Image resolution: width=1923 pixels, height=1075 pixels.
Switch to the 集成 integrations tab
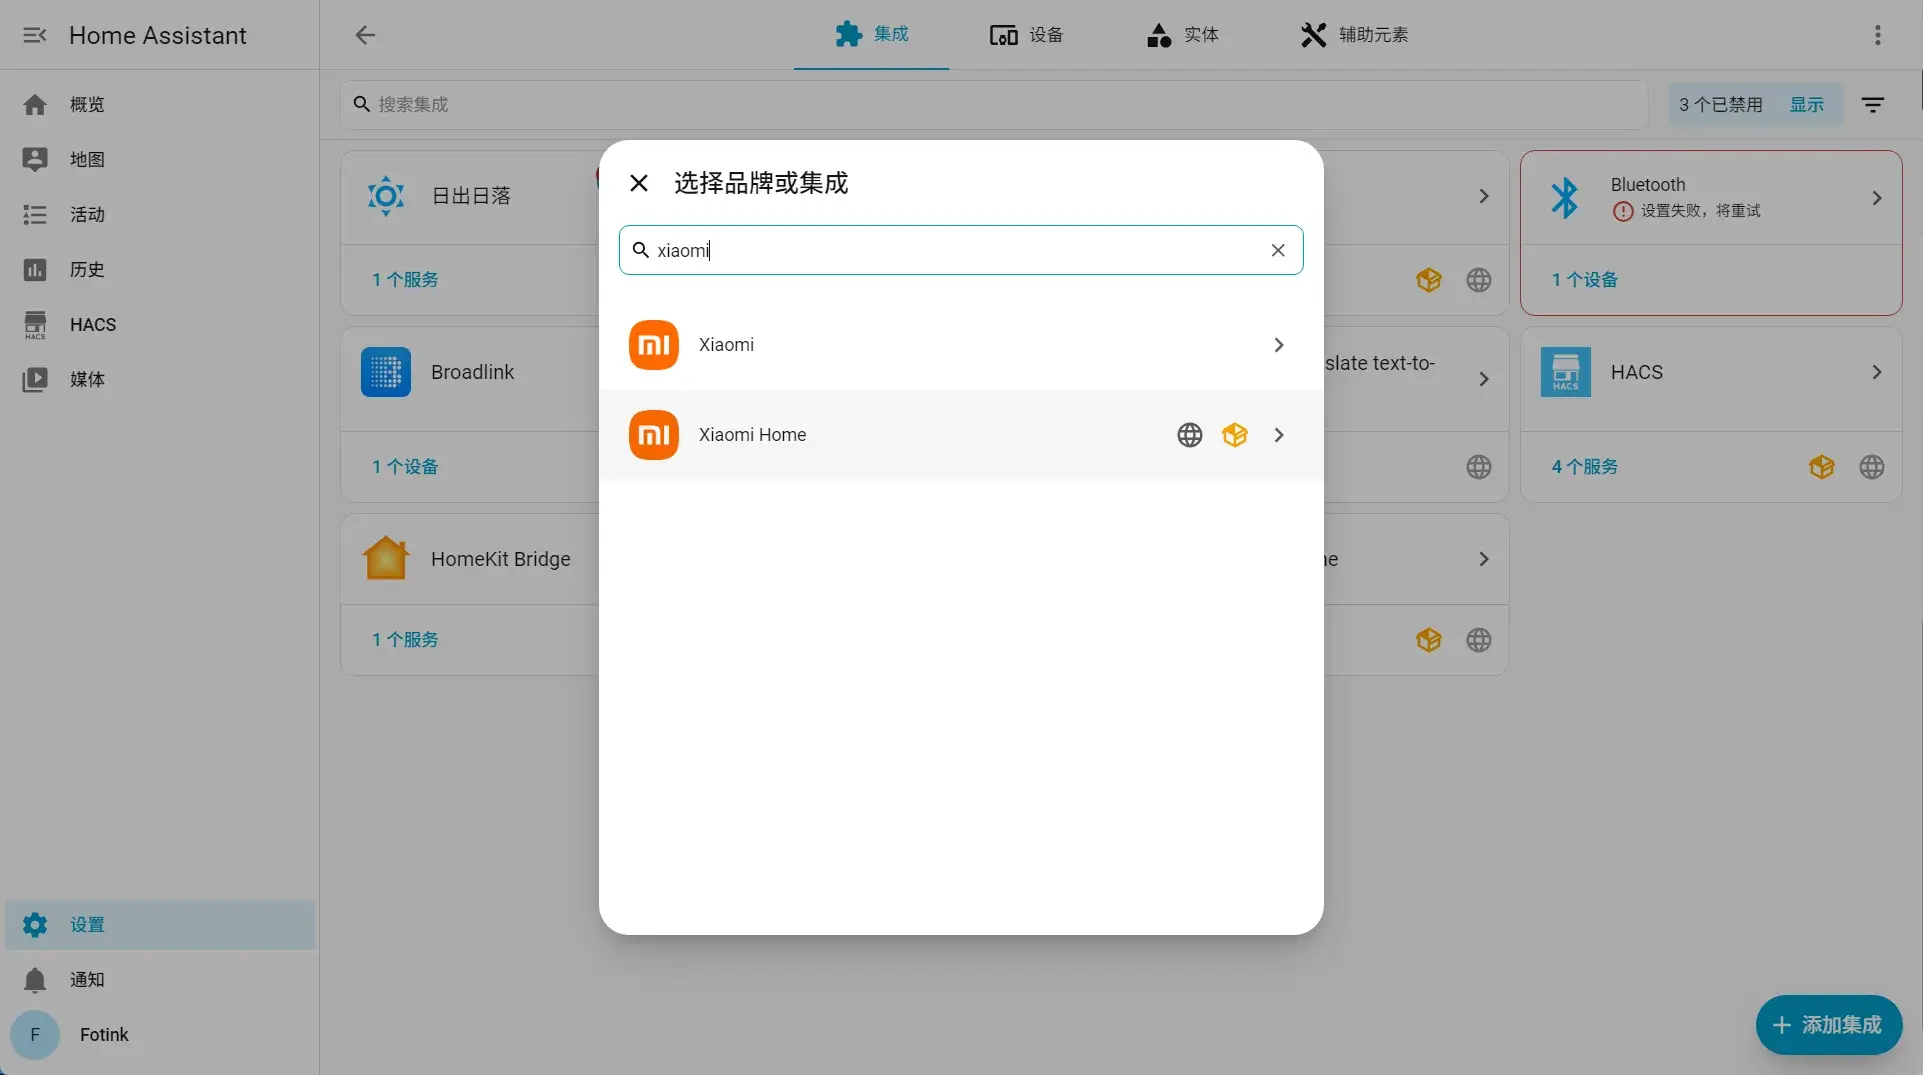pos(871,35)
